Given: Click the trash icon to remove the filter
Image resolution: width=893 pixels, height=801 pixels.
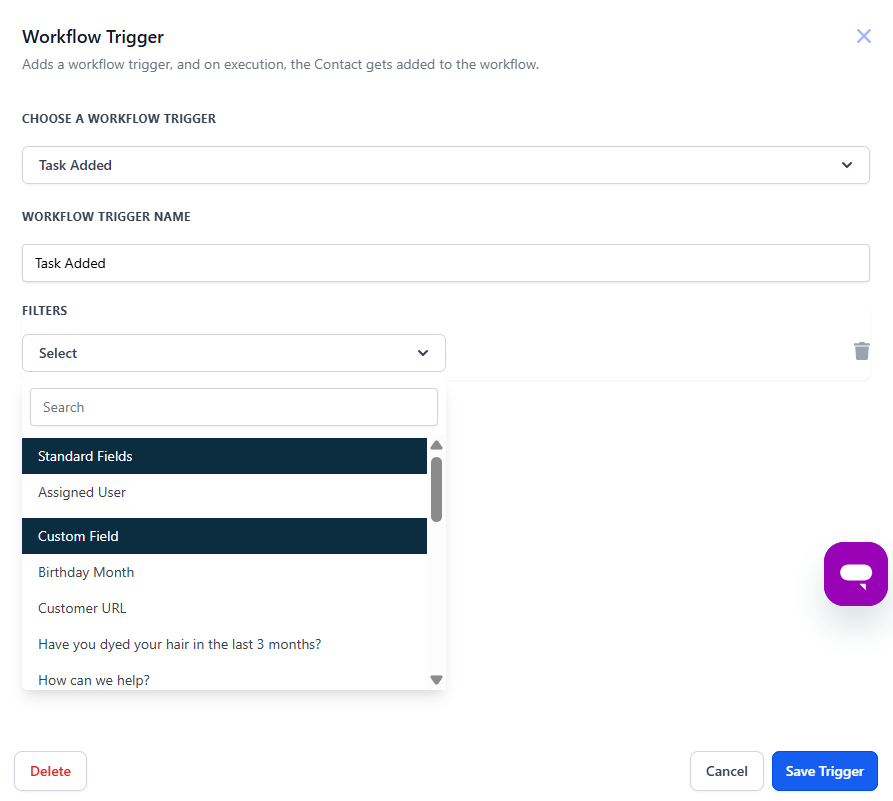Looking at the screenshot, I should [862, 351].
